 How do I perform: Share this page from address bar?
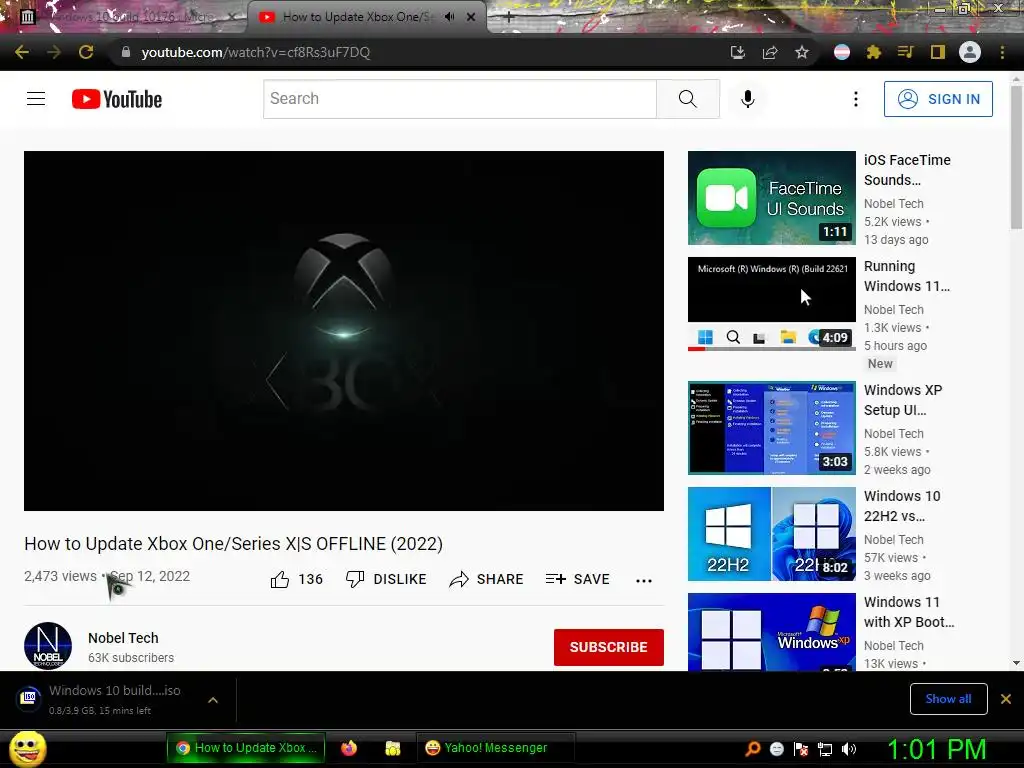tap(770, 52)
